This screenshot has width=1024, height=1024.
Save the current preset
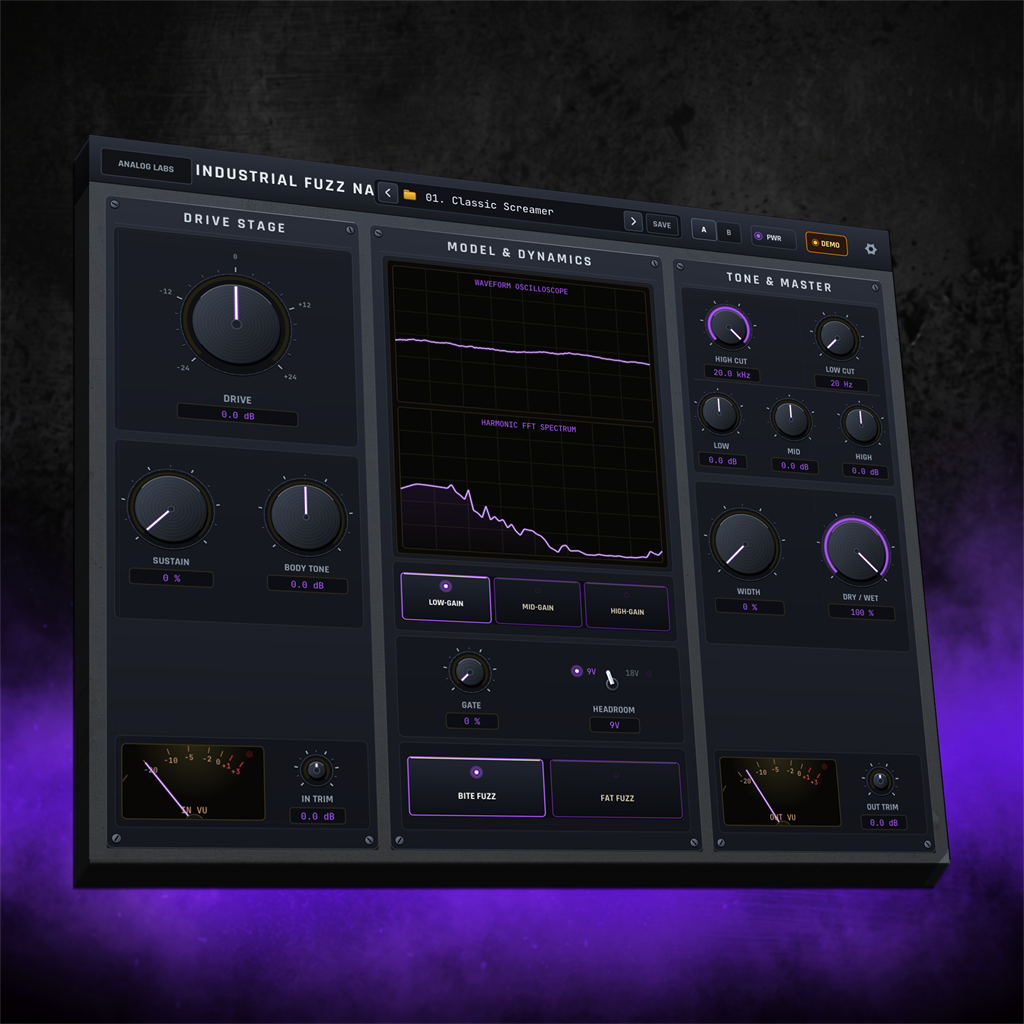(662, 225)
